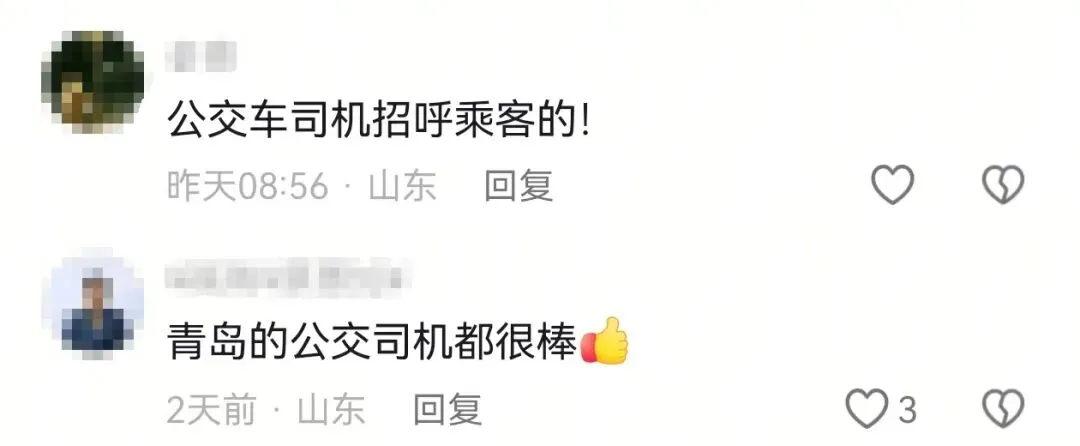The image size is (1080, 446).
Task: Click the 昨天08:56 timestamp
Action: click(247, 186)
